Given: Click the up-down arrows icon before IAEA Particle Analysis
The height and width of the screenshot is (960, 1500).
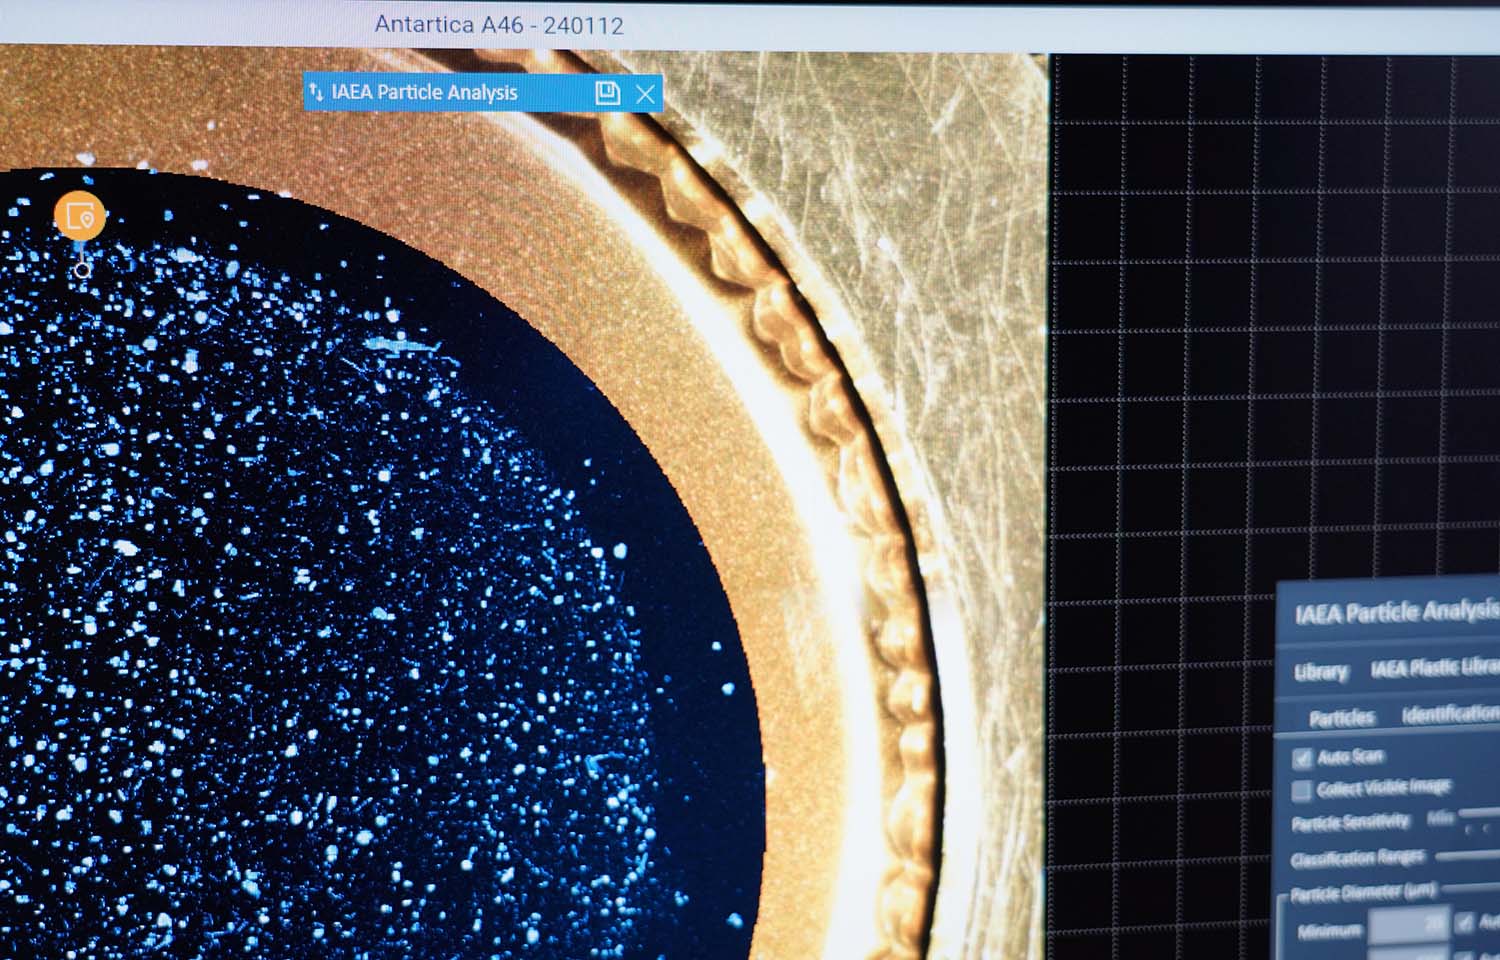Looking at the screenshot, I should pyautogui.click(x=316, y=92).
